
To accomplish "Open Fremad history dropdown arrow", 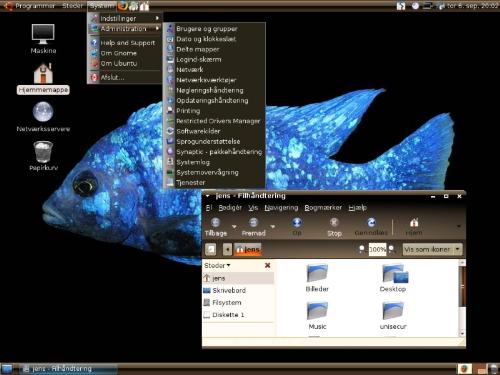I will tap(273, 227).
